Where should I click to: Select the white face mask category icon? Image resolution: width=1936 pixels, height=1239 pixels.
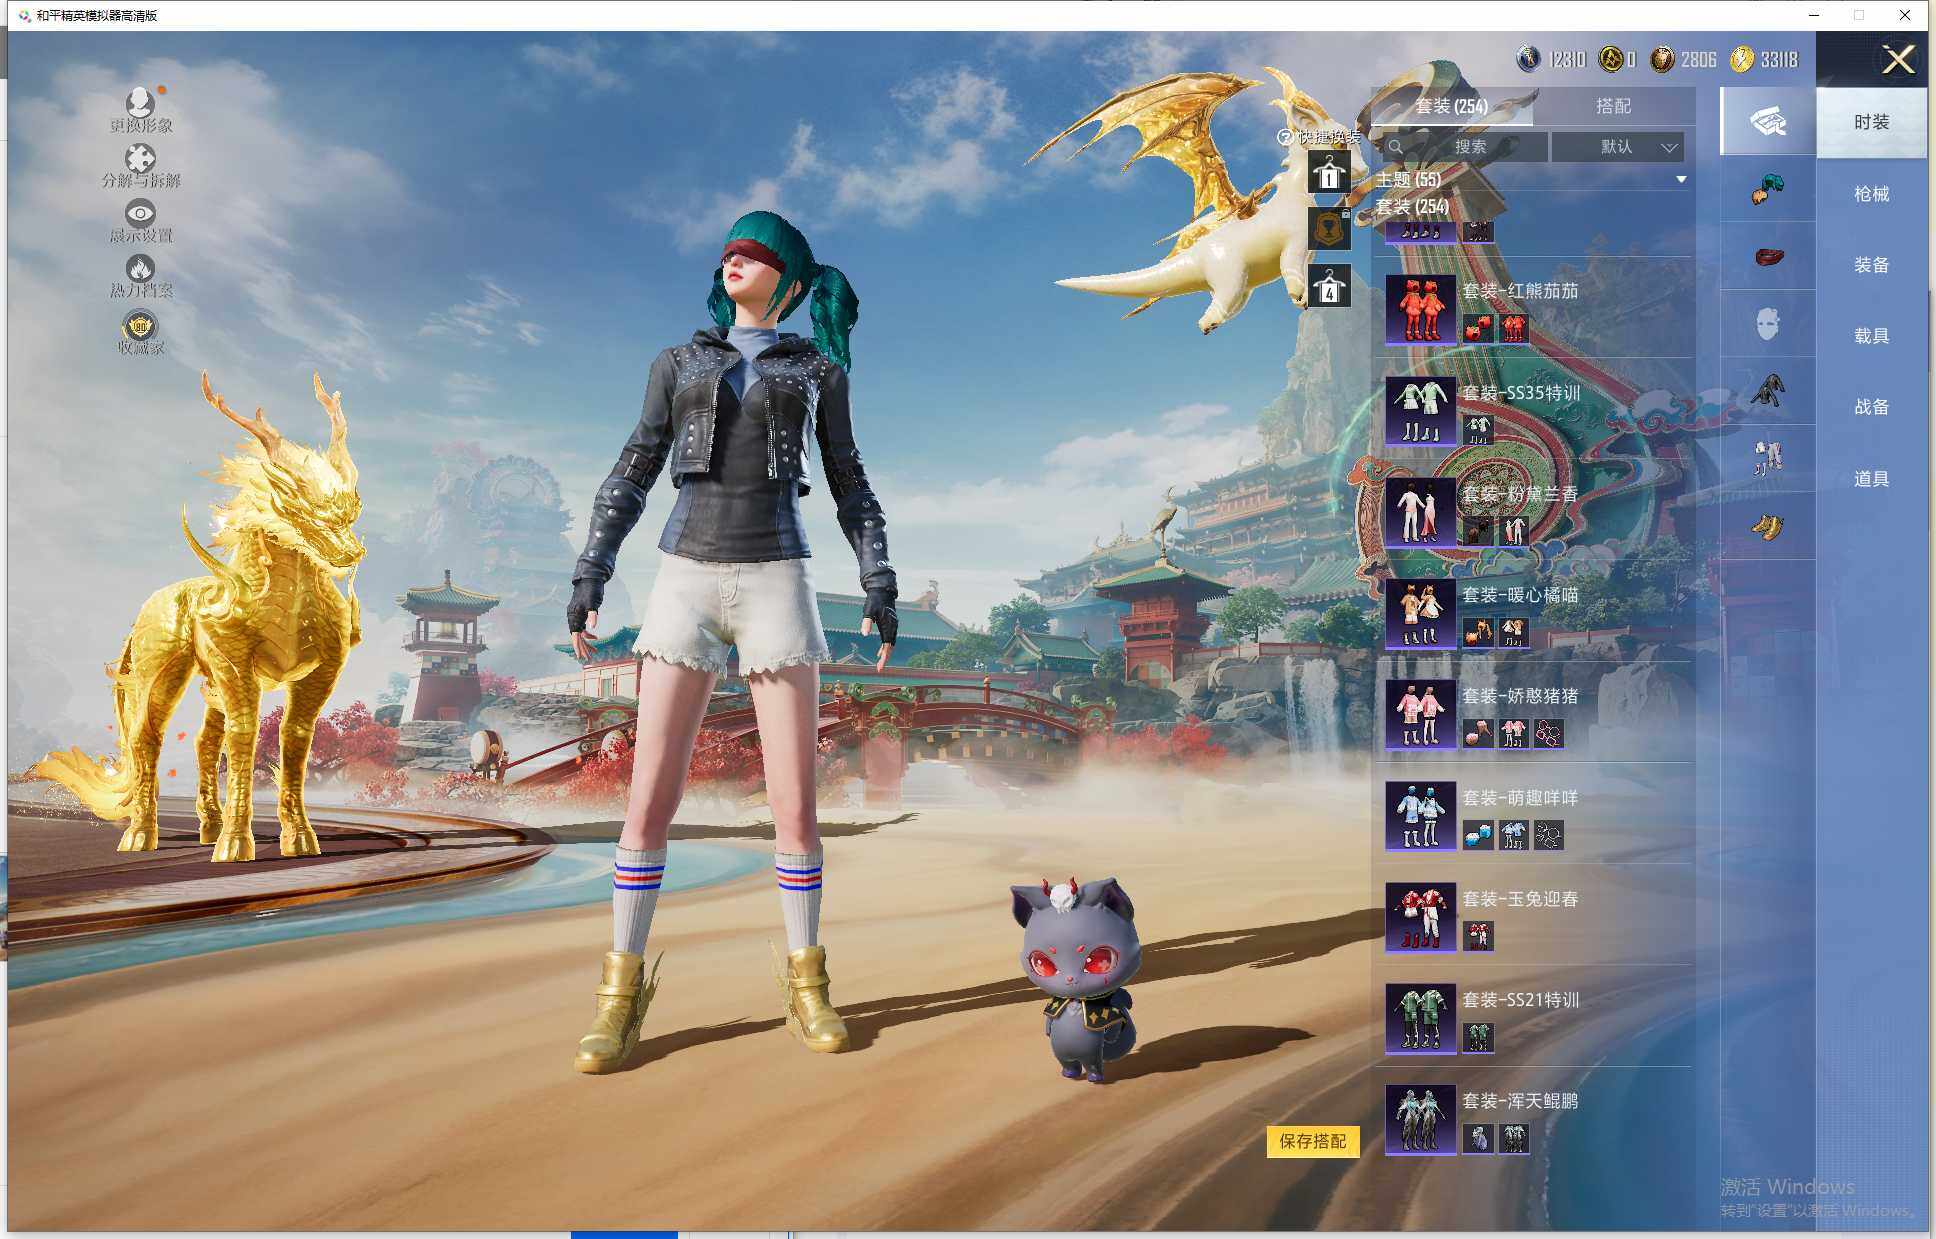(1767, 324)
